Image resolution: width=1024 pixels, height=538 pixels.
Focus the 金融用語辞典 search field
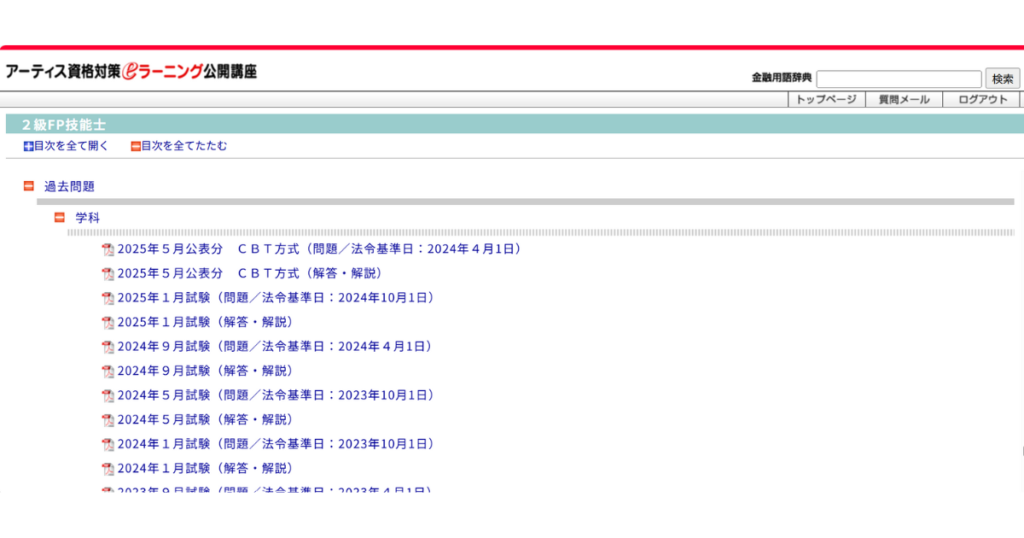(x=898, y=78)
